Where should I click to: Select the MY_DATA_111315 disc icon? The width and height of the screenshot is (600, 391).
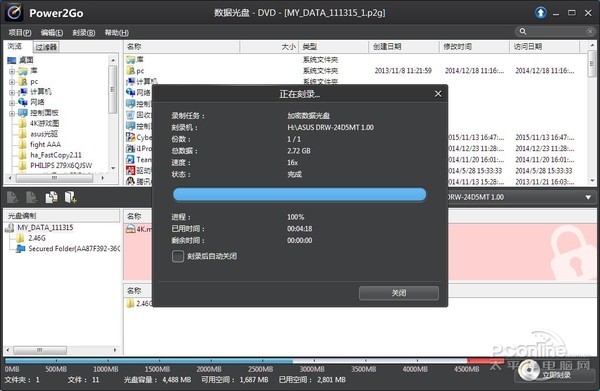pos(10,228)
